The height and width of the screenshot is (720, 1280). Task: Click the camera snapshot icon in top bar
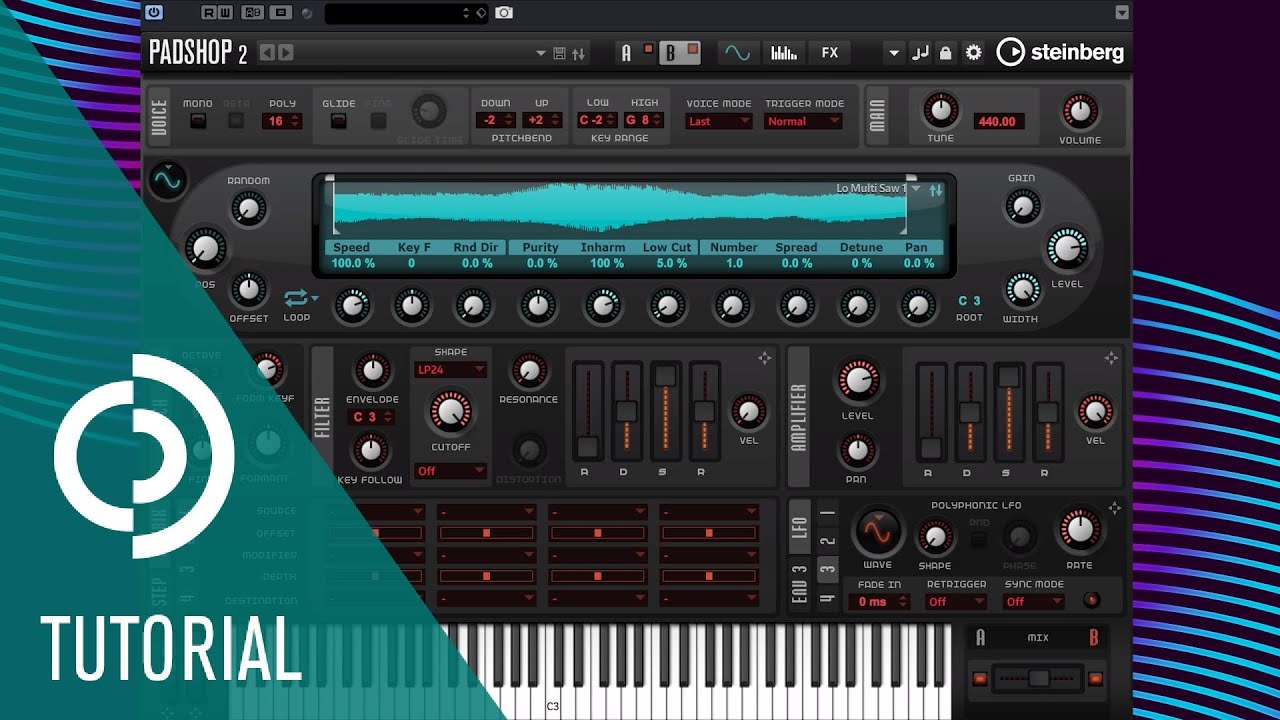tap(505, 13)
